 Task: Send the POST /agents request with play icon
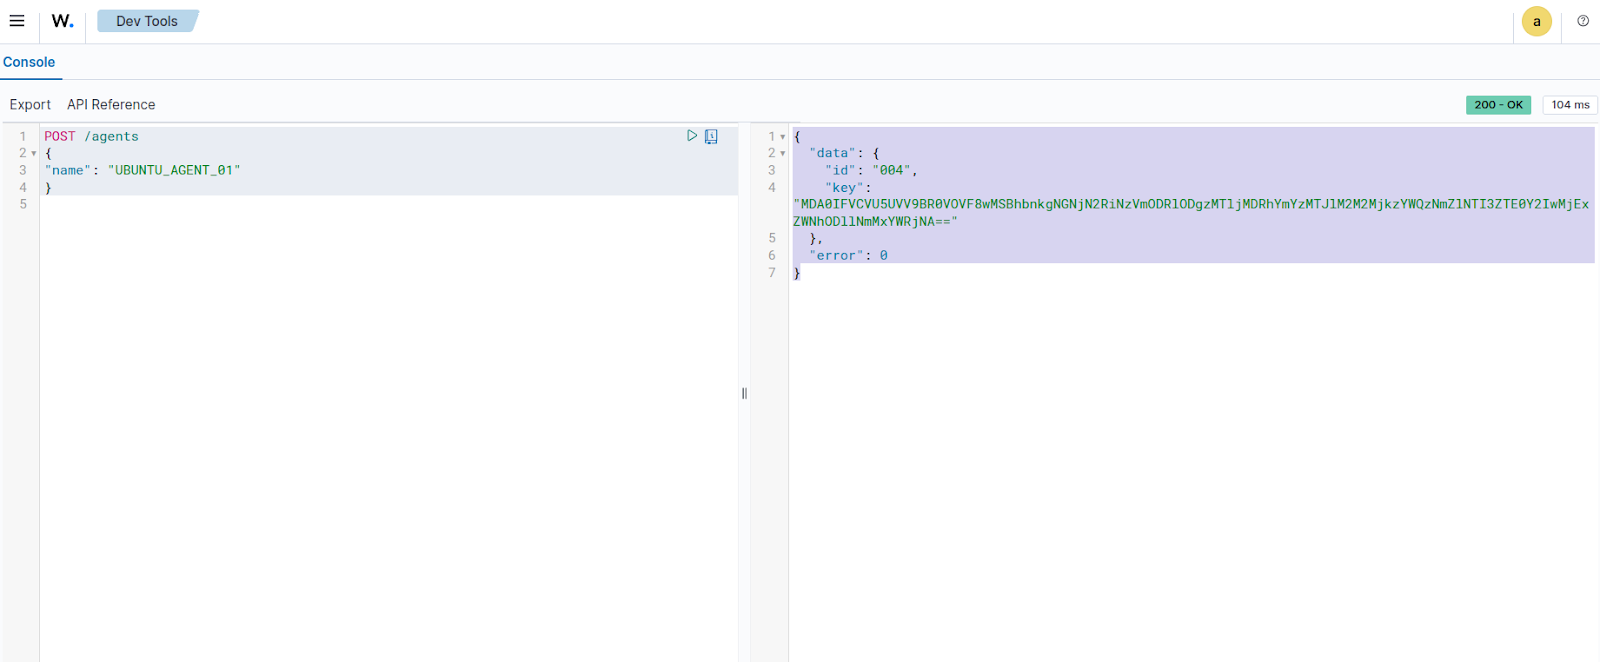692,136
